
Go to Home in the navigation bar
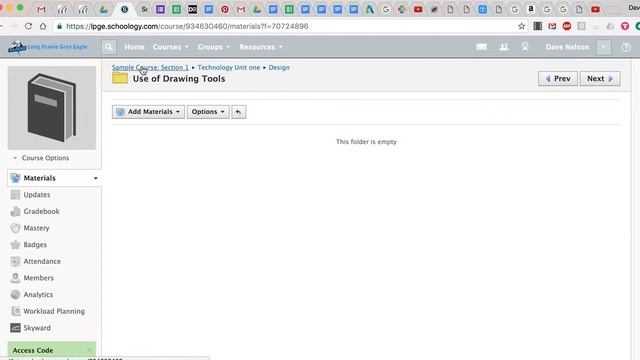click(x=134, y=47)
